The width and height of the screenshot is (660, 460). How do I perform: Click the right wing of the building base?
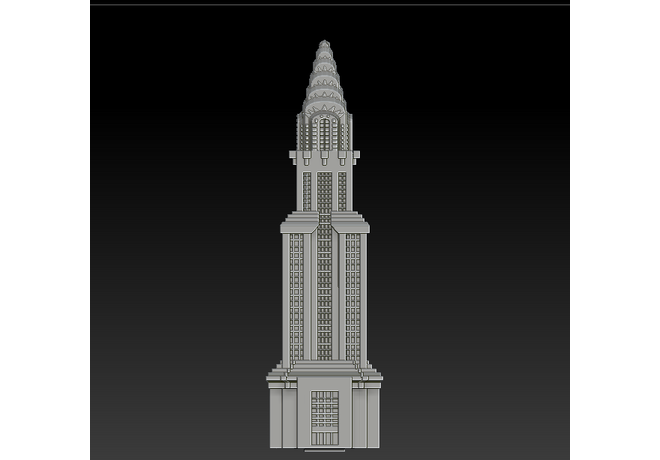click(x=365, y=415)
